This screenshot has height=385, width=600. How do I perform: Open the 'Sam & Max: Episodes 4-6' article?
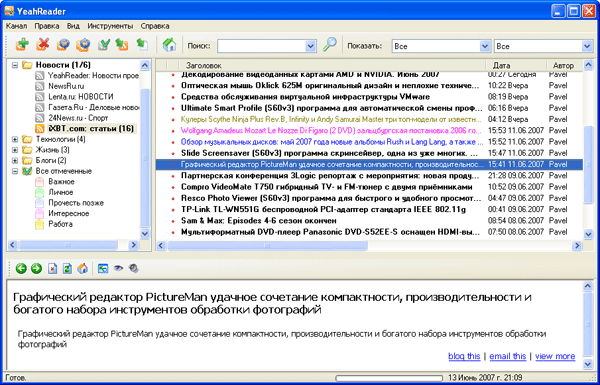369,221
